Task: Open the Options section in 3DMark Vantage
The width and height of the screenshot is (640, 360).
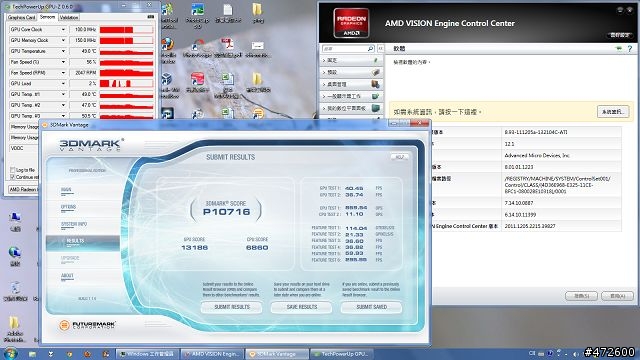Action: 68,207
